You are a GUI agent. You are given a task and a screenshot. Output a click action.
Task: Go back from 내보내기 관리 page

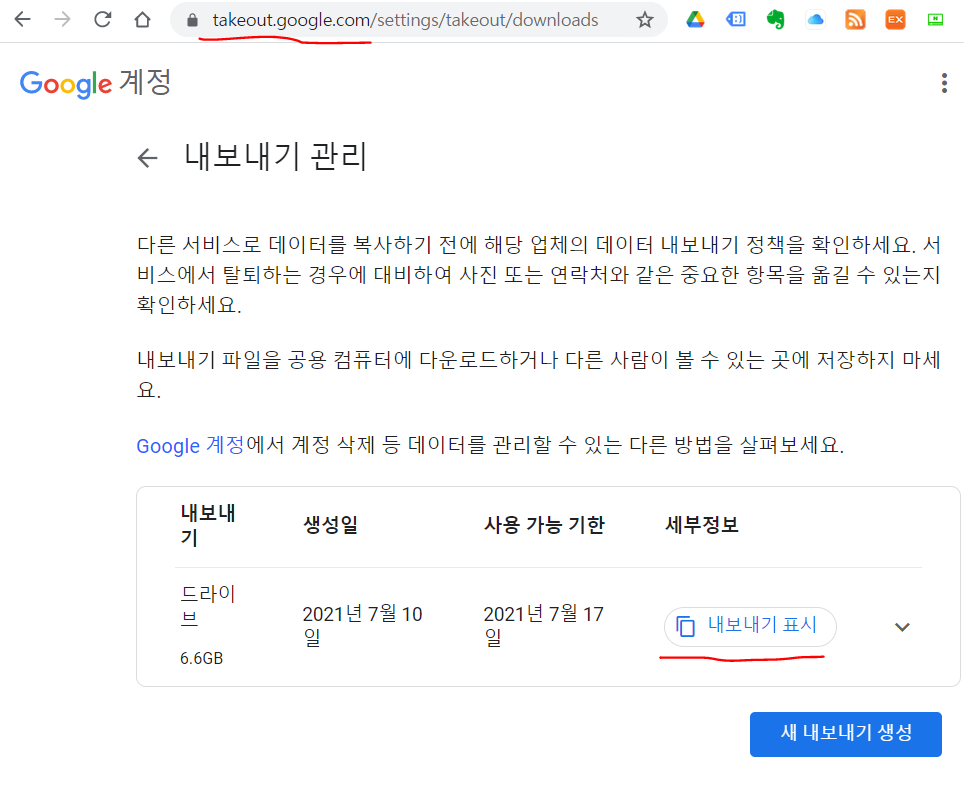[148, 158]
